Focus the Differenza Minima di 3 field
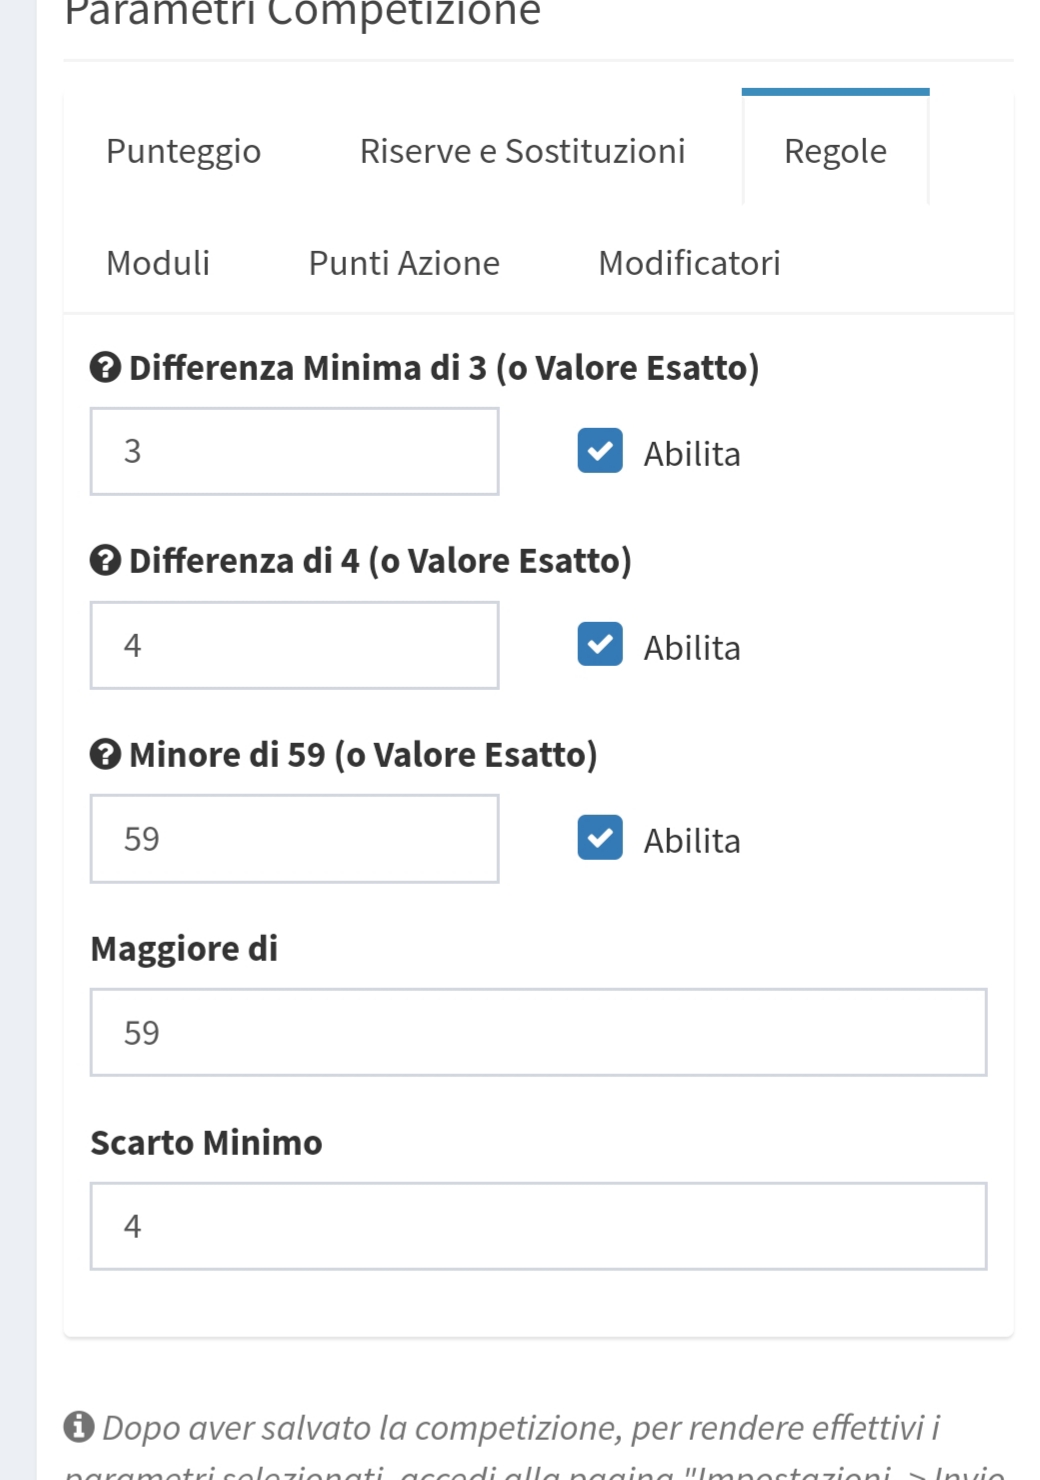Viewport: 1040px width, 1480px height. point(294,451)
